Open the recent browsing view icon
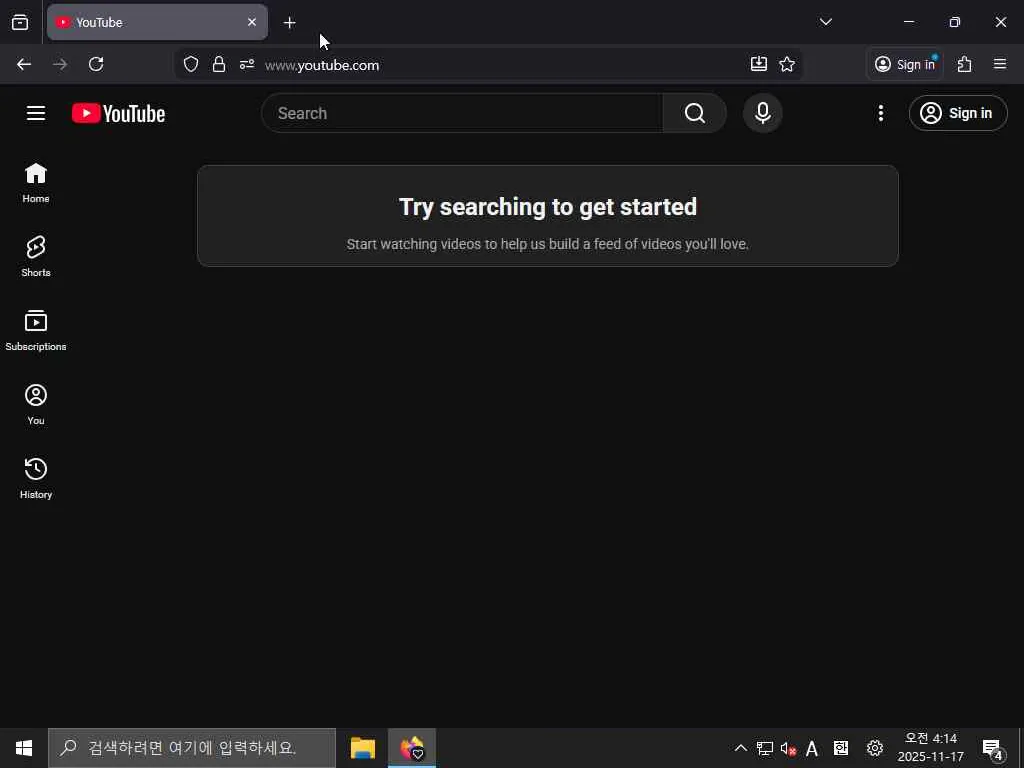This screenshot has width=1024, height=768. click(20, 22)
